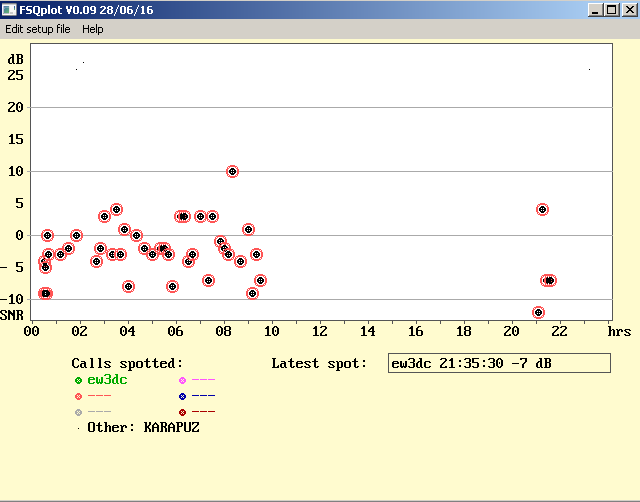The width and height of the screenshot is (640, 502).
Task: Click the blue legend marker
Action: (182, 396)
